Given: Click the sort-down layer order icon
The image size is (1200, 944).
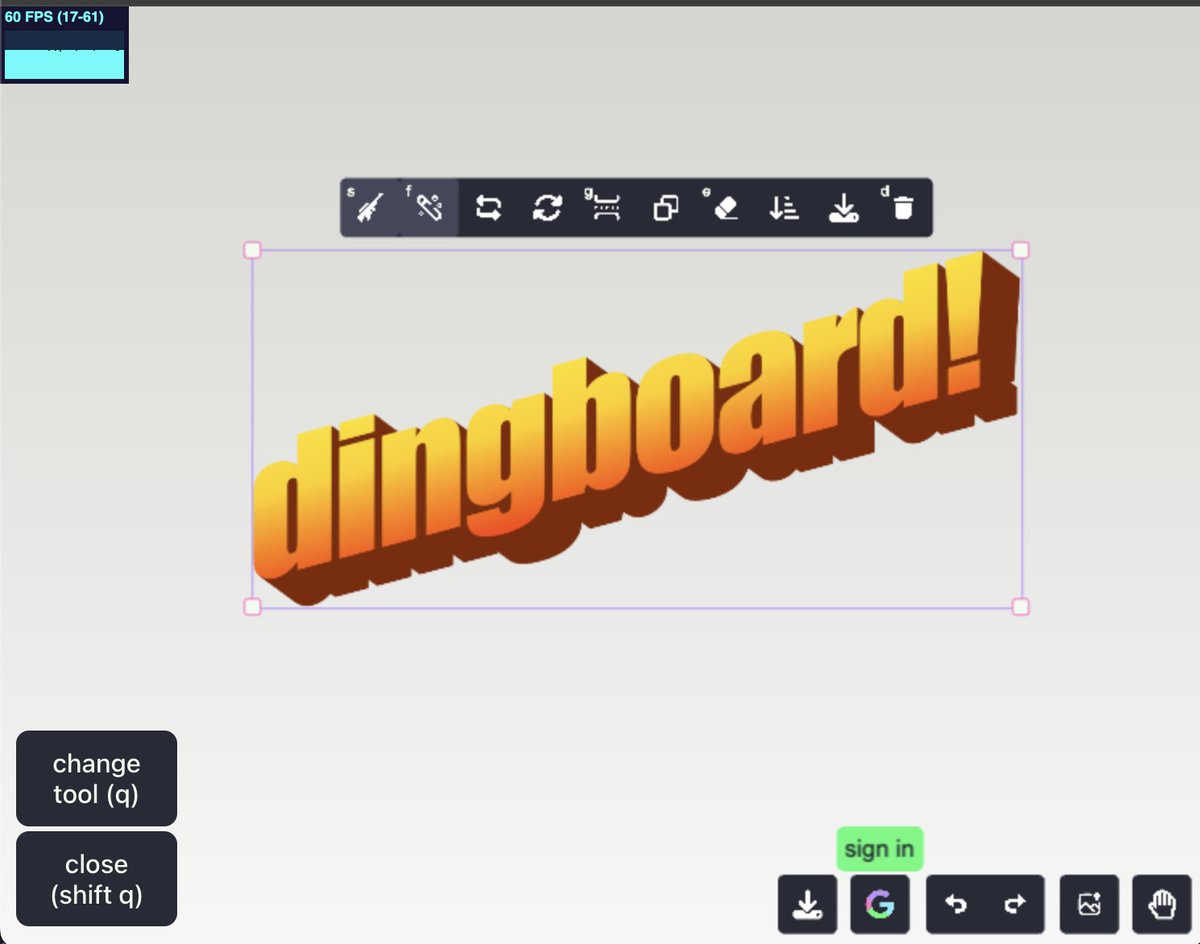Looking at the screenshot, I should coord(785,208).
